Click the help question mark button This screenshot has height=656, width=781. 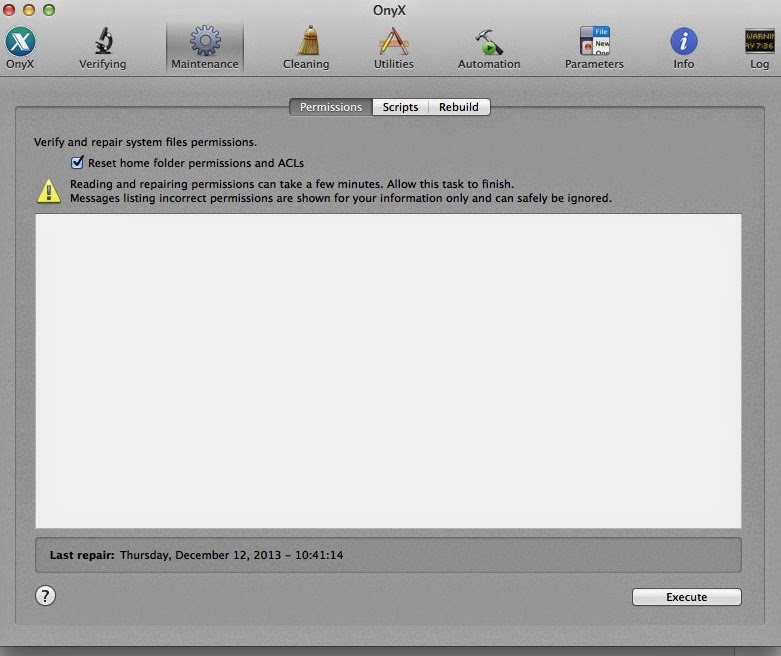coord(45,595)
